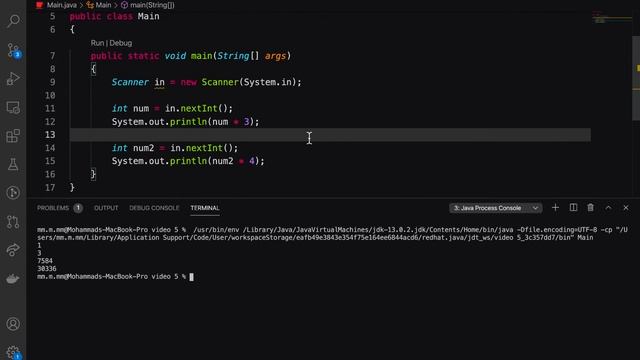This screenshot has width=640, height=360.
Task: Switch to the DEBUG CONSOLE tab
Action: [154, 208]
